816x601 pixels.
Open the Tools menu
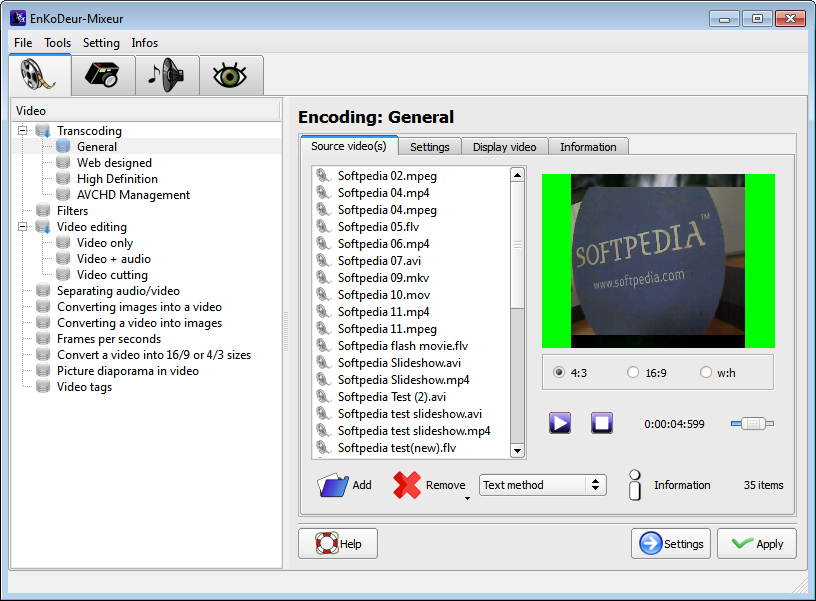pos(57,43)
